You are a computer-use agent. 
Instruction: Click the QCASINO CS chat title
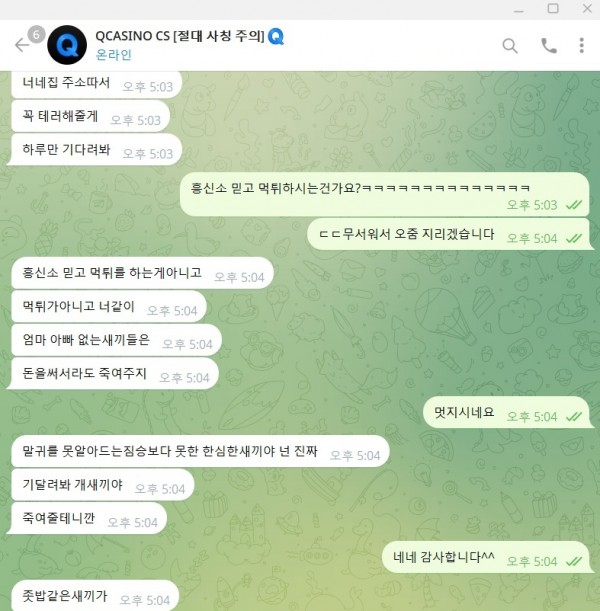pos(180,36)
